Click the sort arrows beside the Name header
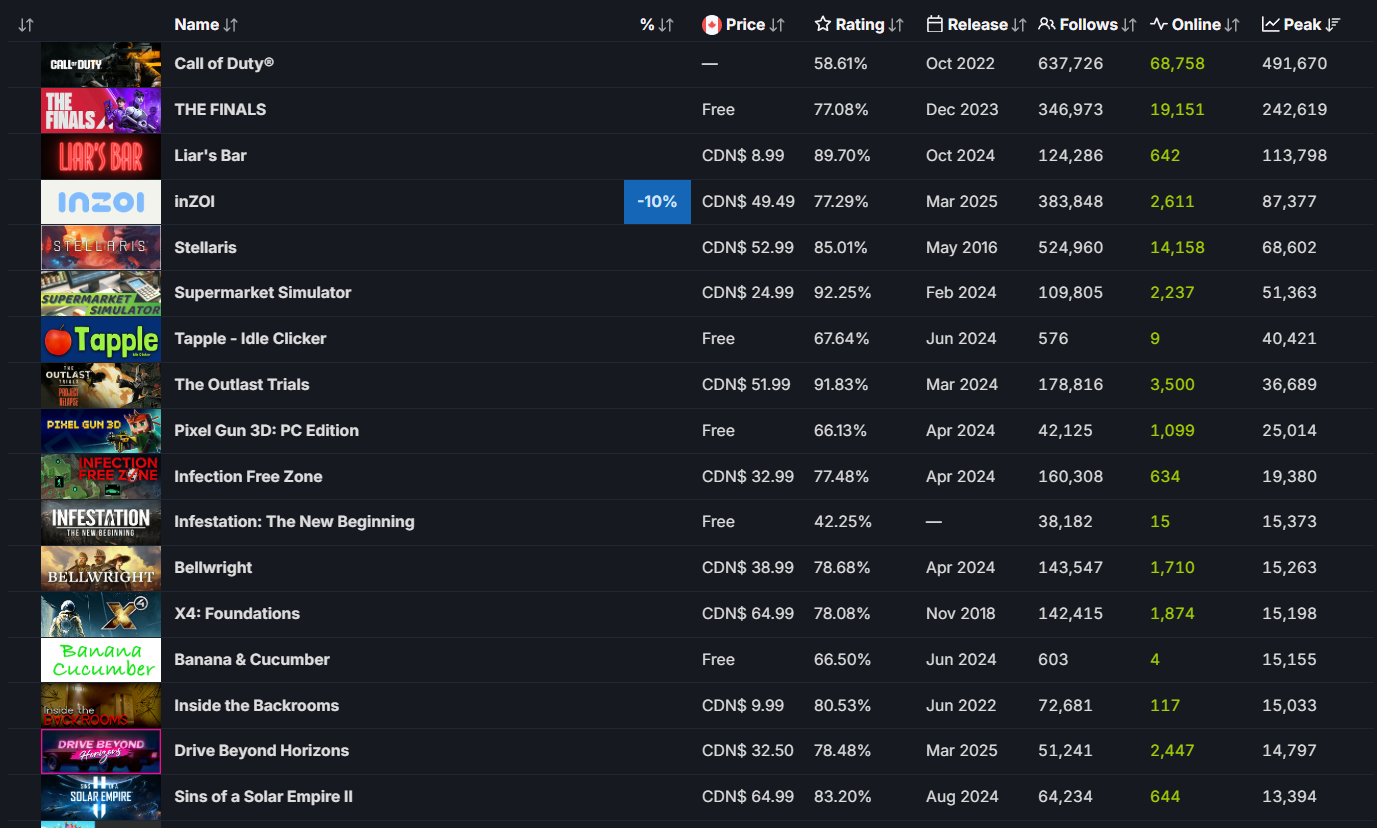The image size is (1377, 828). pos(231,25)
